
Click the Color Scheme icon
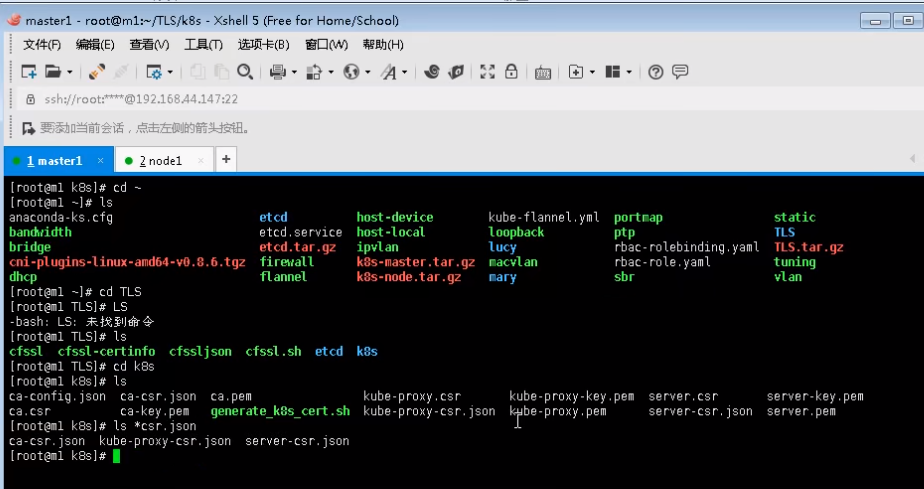point(314,72)
